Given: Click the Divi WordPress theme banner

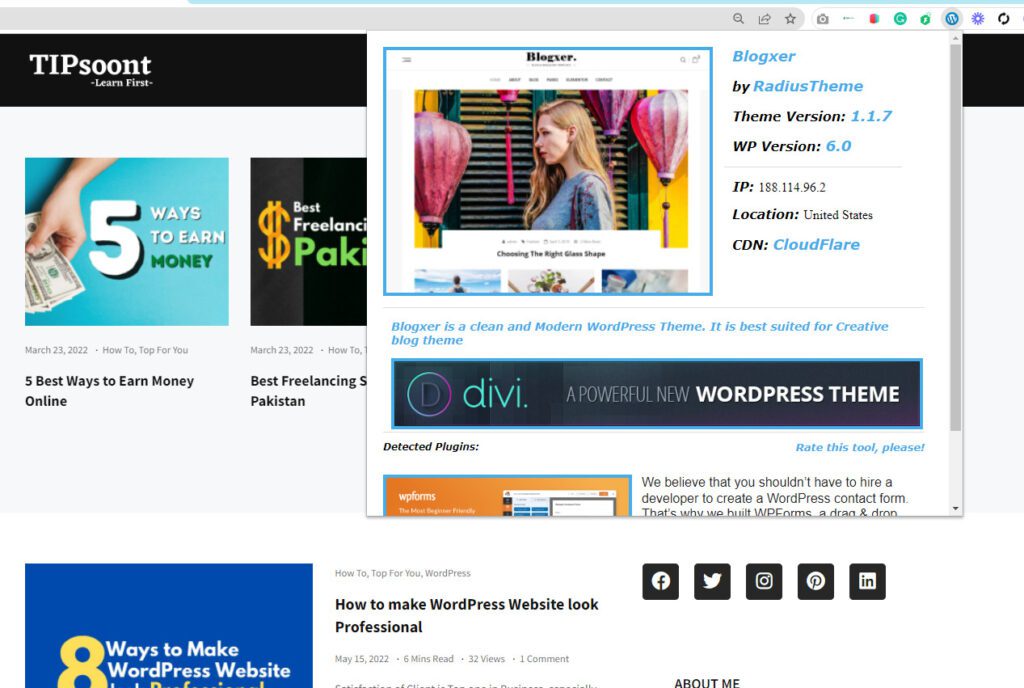Looking at the screenshot, I should pos(656,394).
